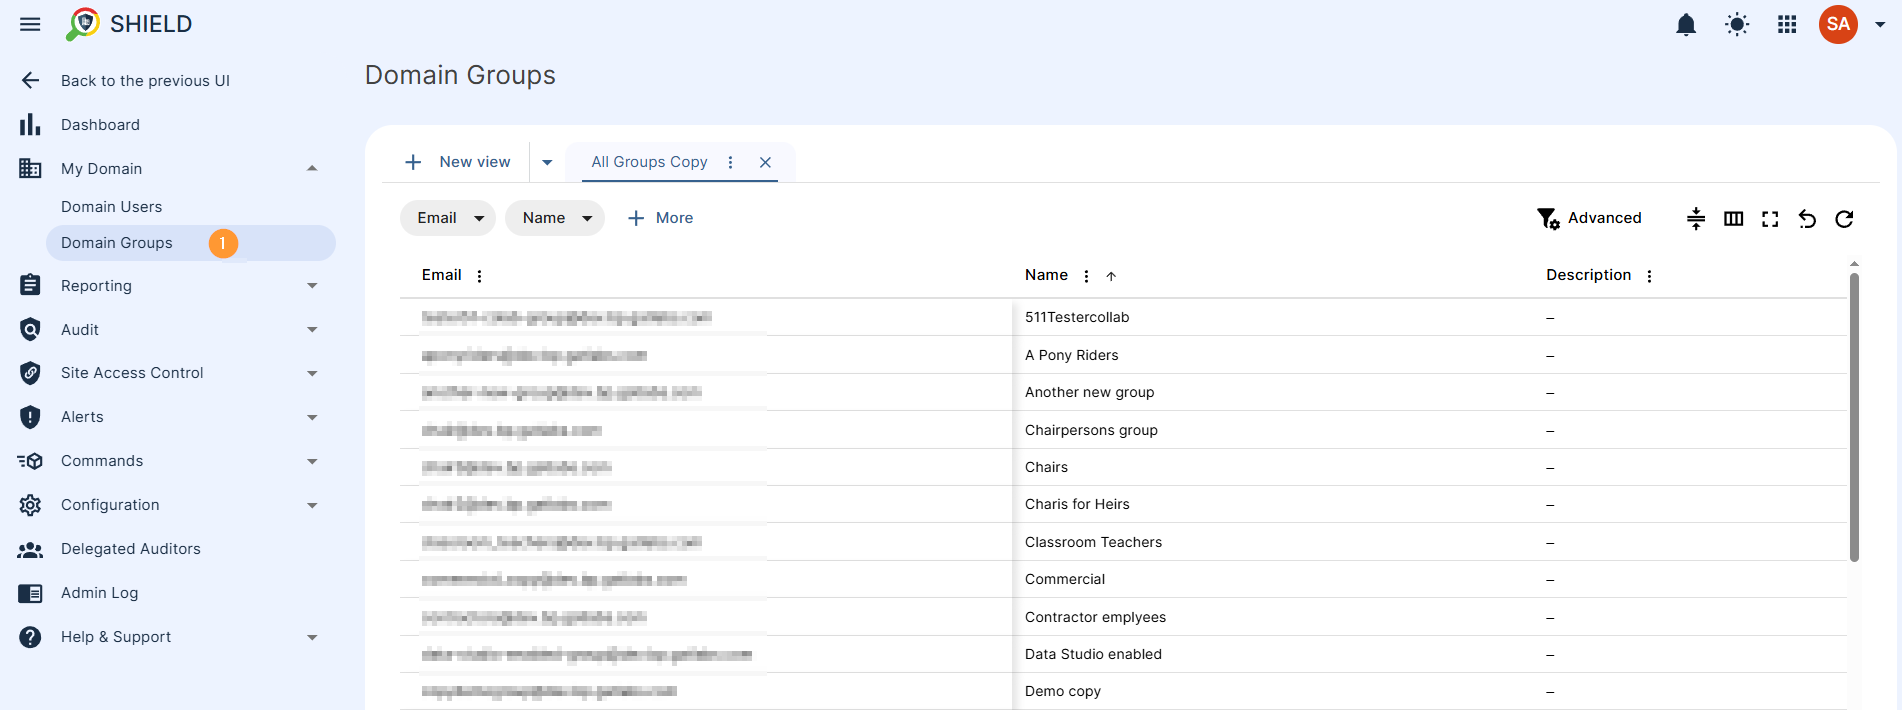Click the SA user avatar

coord(1838,24)
